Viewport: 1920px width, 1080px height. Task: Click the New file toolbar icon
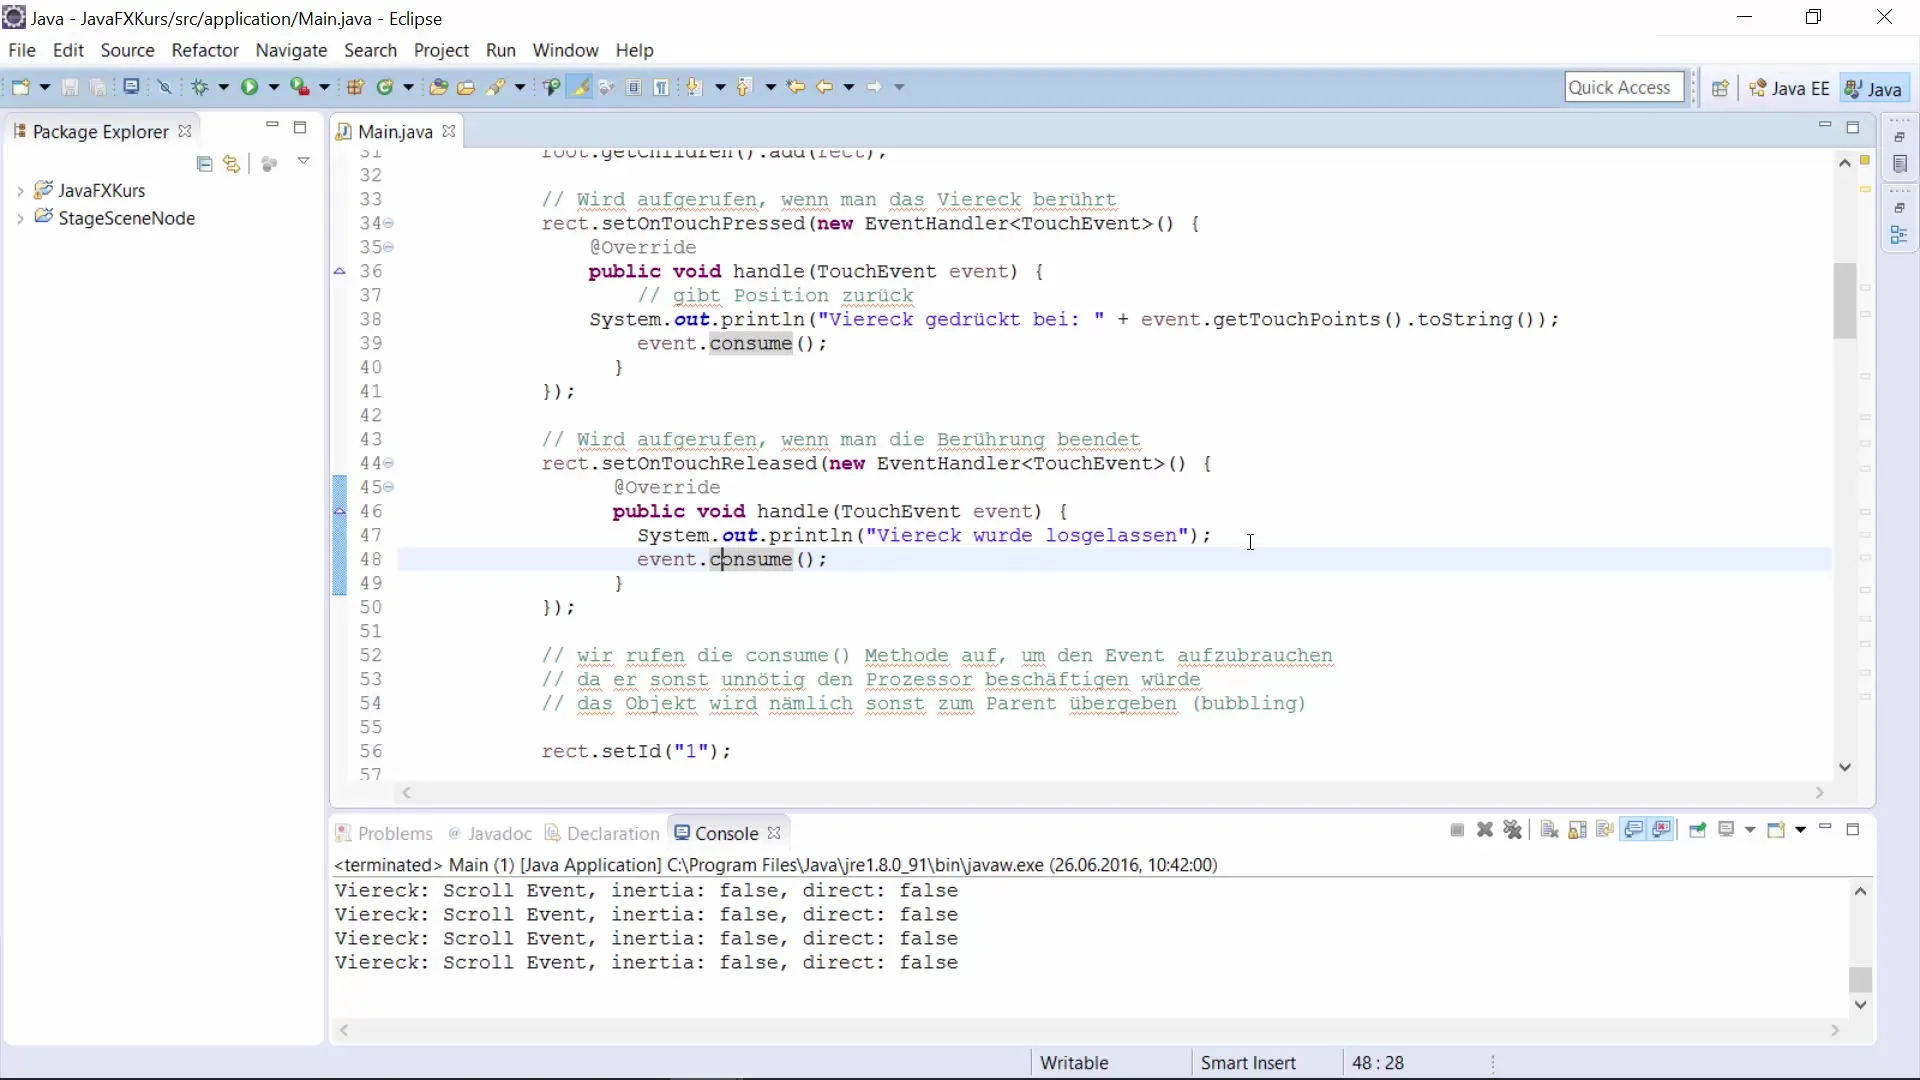[x=20, y=87]
